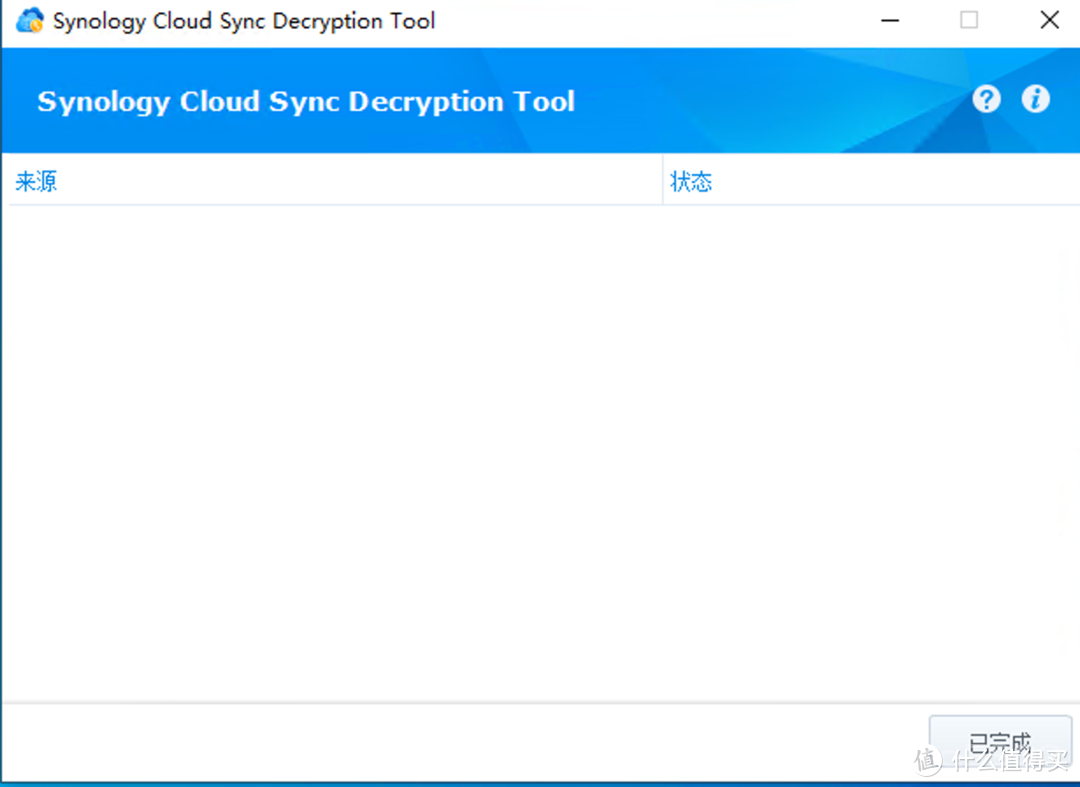The image size is (1080, 787).
Task: Click the 已完成 button
Action: pyautogui.click(x=1000, y=742)
